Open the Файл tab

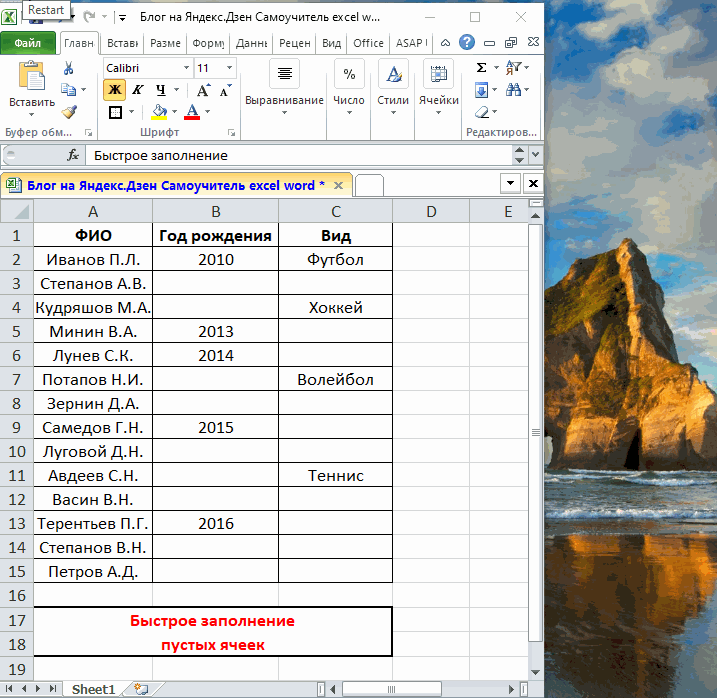[x=28, y=43]
